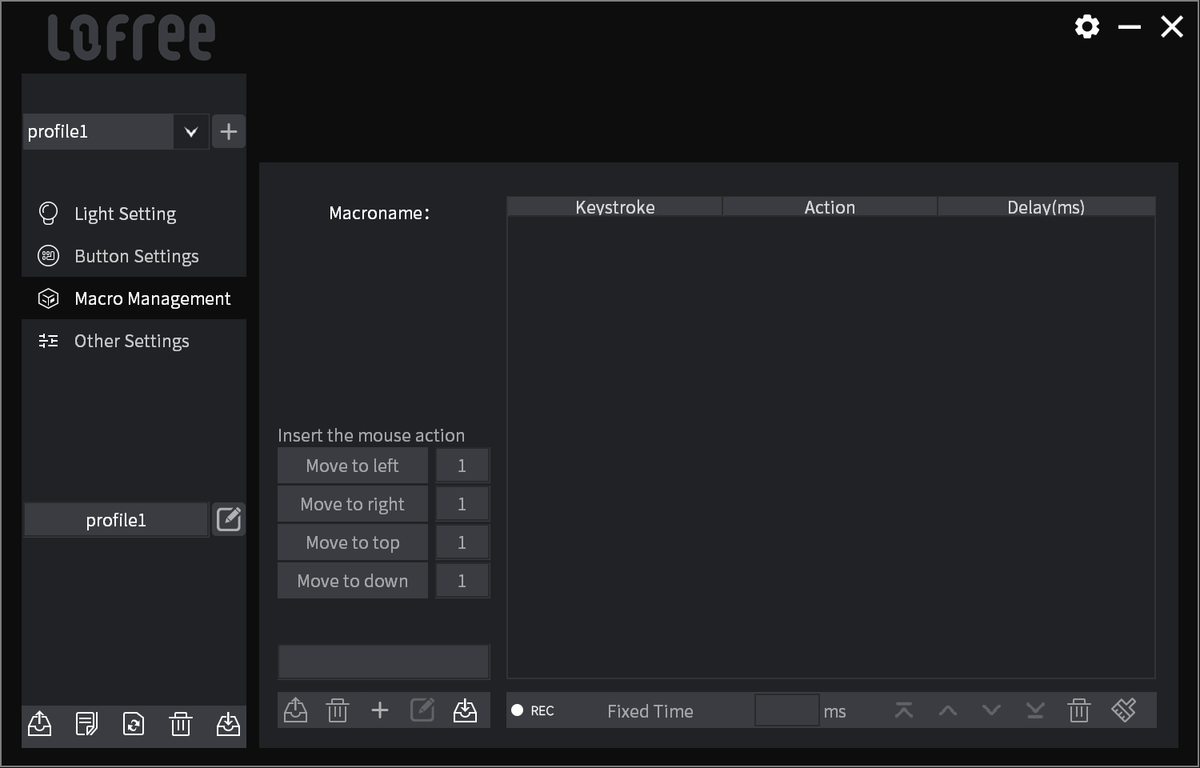Image resolution: width=1200 pixels, height=768 pixels.
Task: Edit macro name with the macro pencil icon
Action: 422,710
